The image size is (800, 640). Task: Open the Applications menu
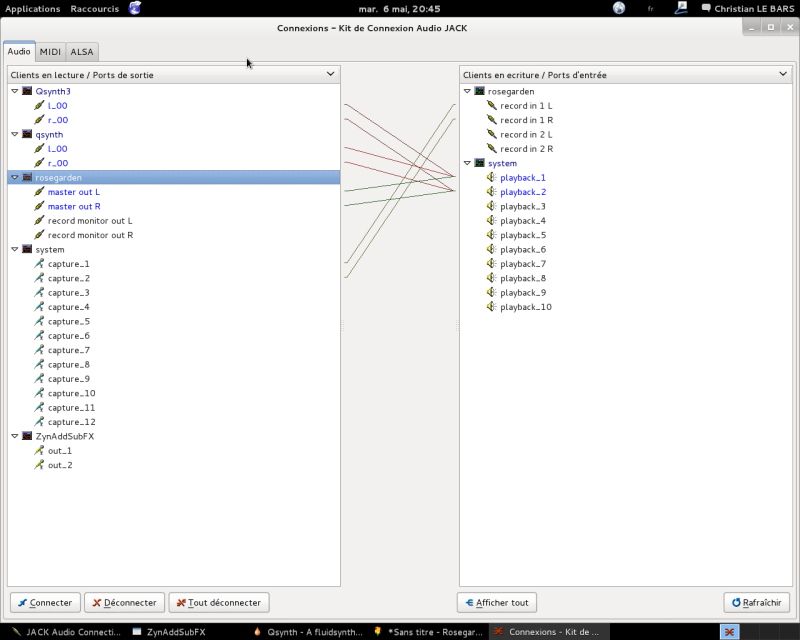(33, 9)
